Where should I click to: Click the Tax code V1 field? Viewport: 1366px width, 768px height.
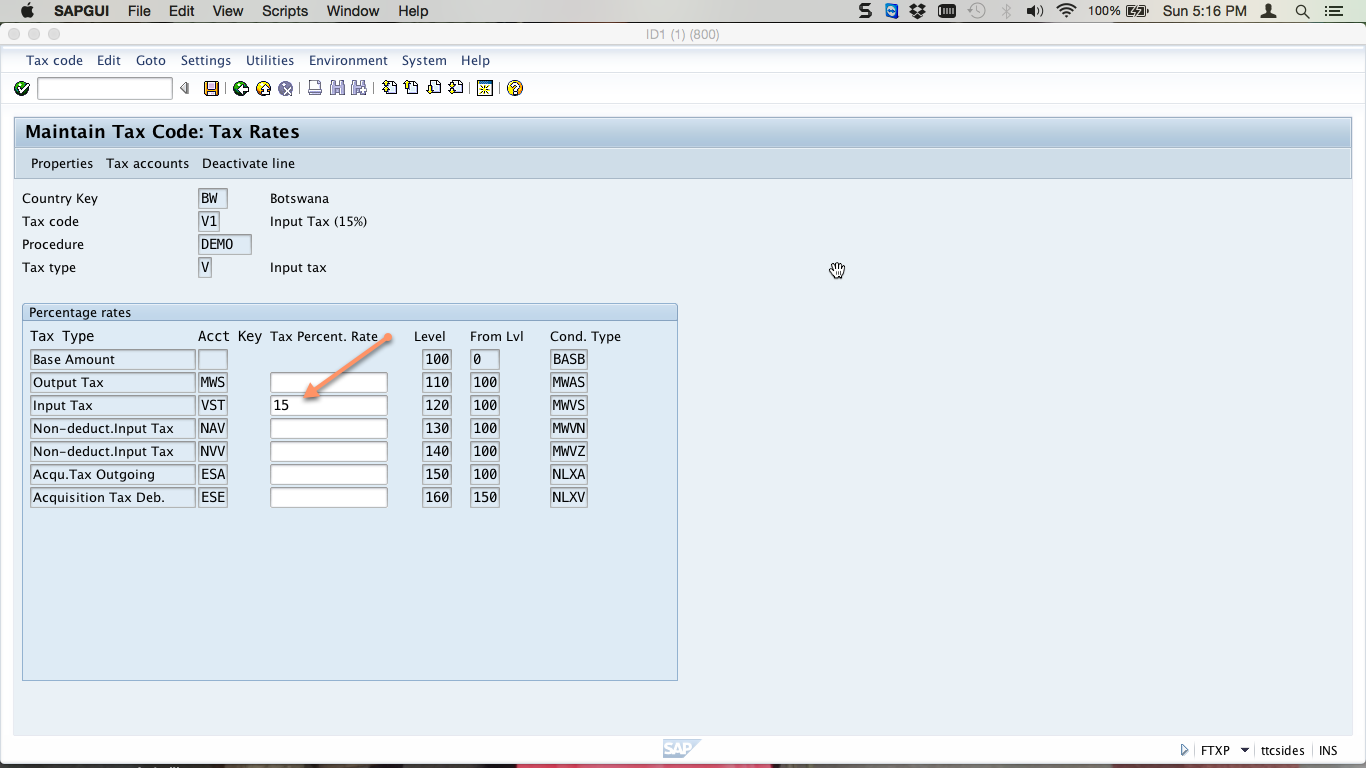209,221
